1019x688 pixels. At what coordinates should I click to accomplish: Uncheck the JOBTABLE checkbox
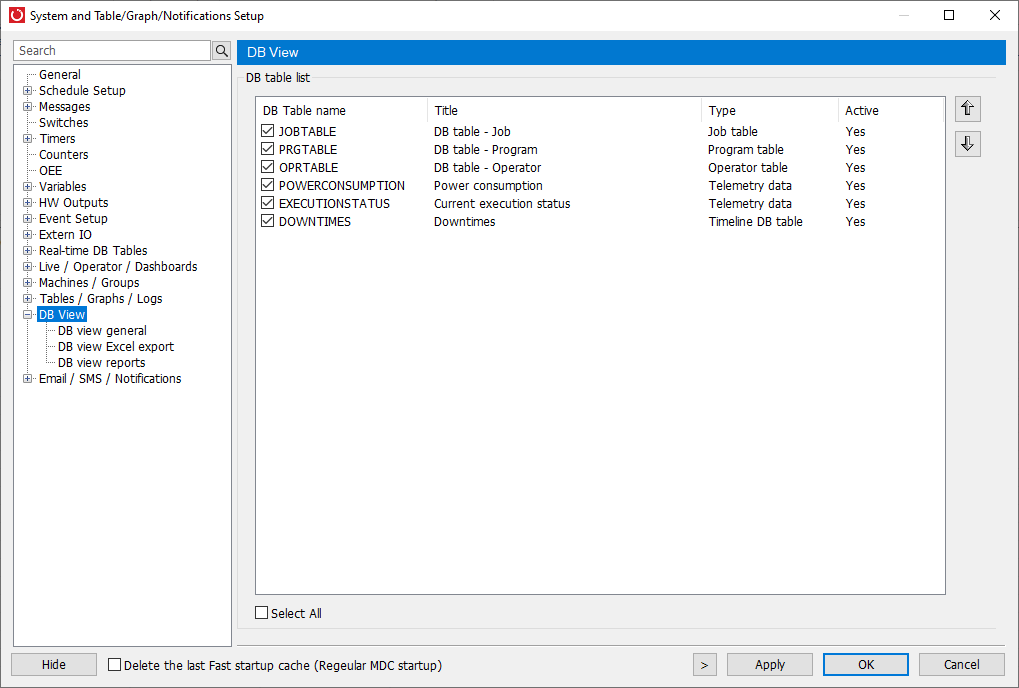(x=267, y=131)
